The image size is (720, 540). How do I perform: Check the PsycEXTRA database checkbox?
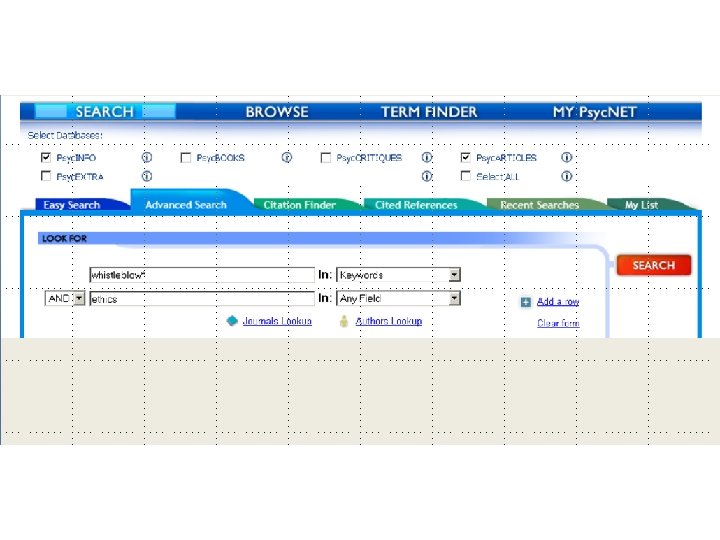[x=46, y=176]
